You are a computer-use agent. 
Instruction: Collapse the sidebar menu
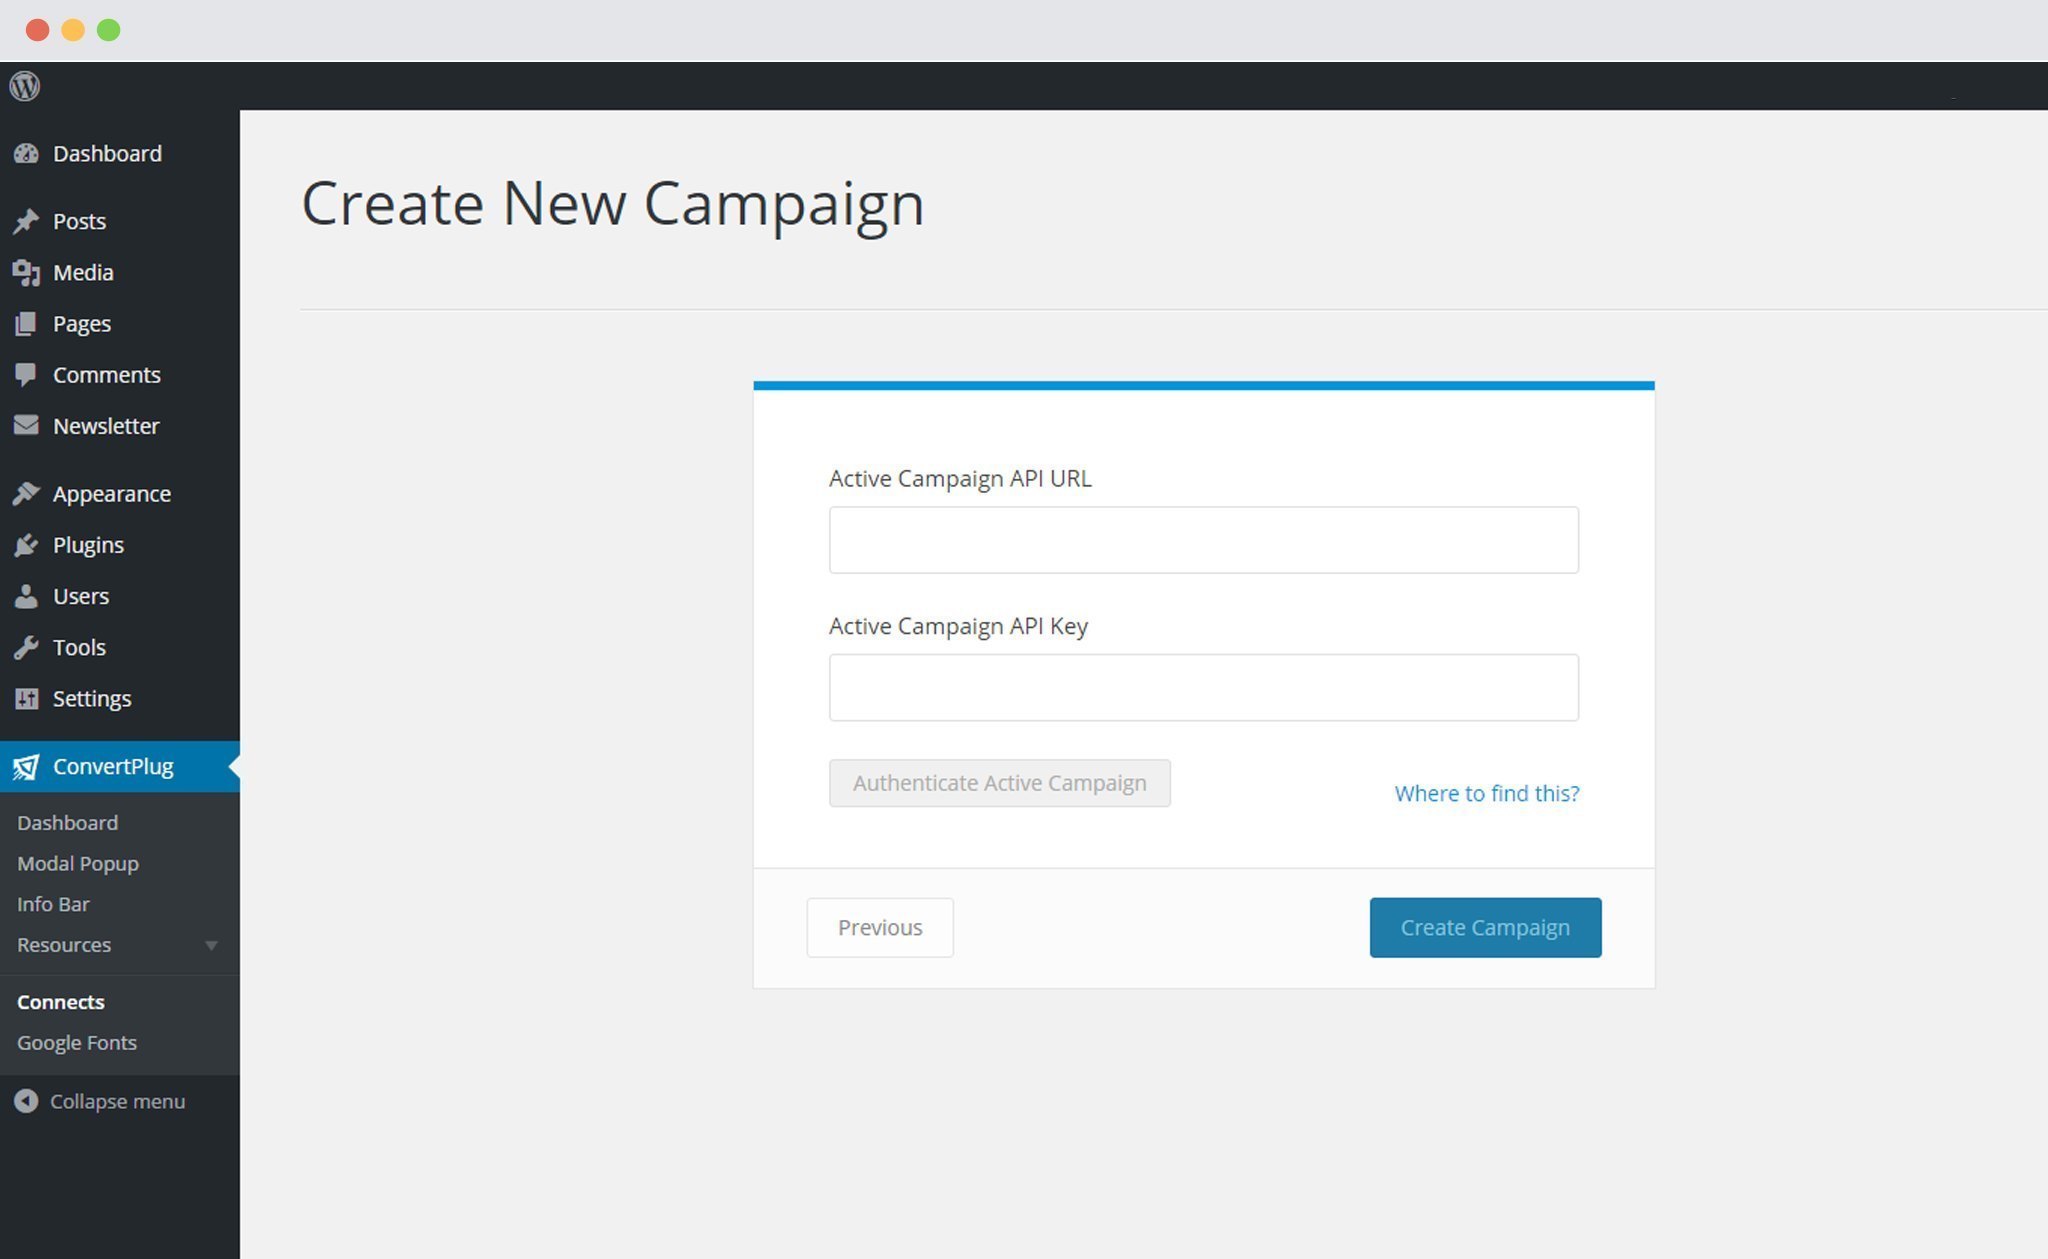100,1101
